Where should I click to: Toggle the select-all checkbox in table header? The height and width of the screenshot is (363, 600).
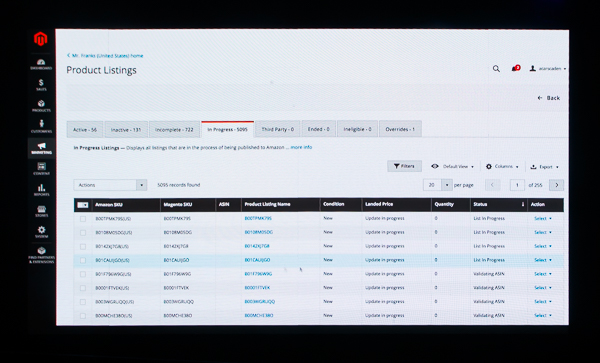pos(83,205)
